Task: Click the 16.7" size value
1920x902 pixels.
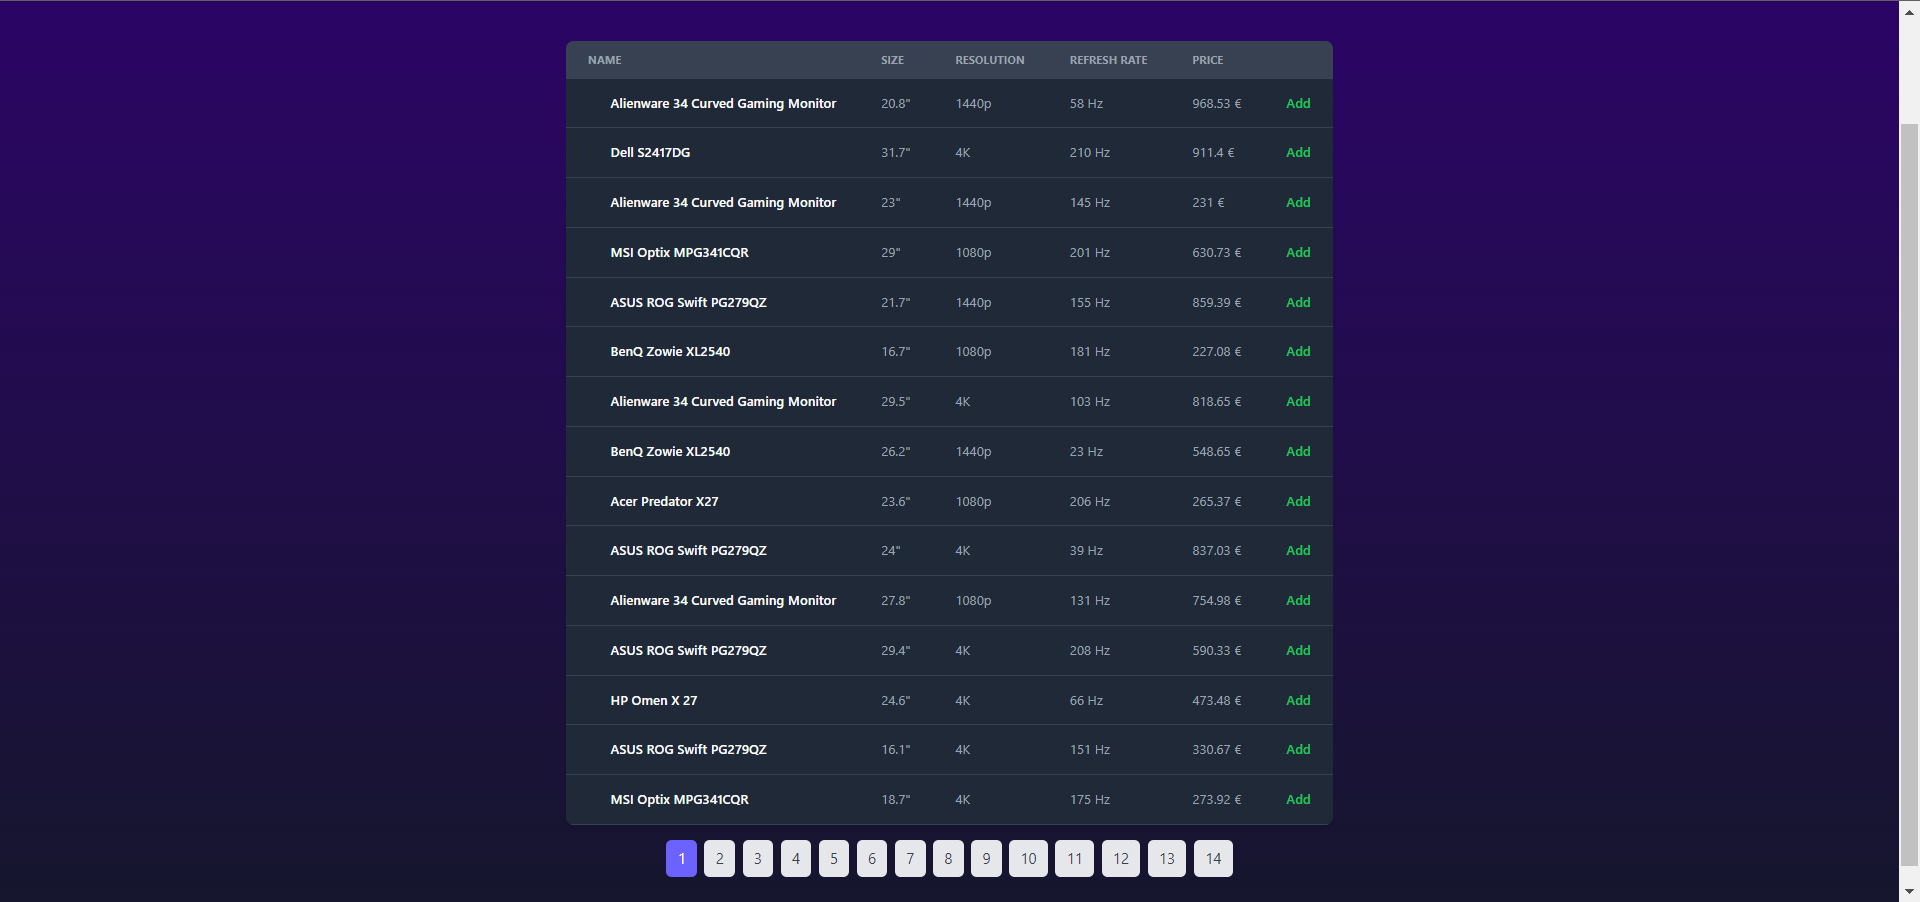Action: pos(895,352)
